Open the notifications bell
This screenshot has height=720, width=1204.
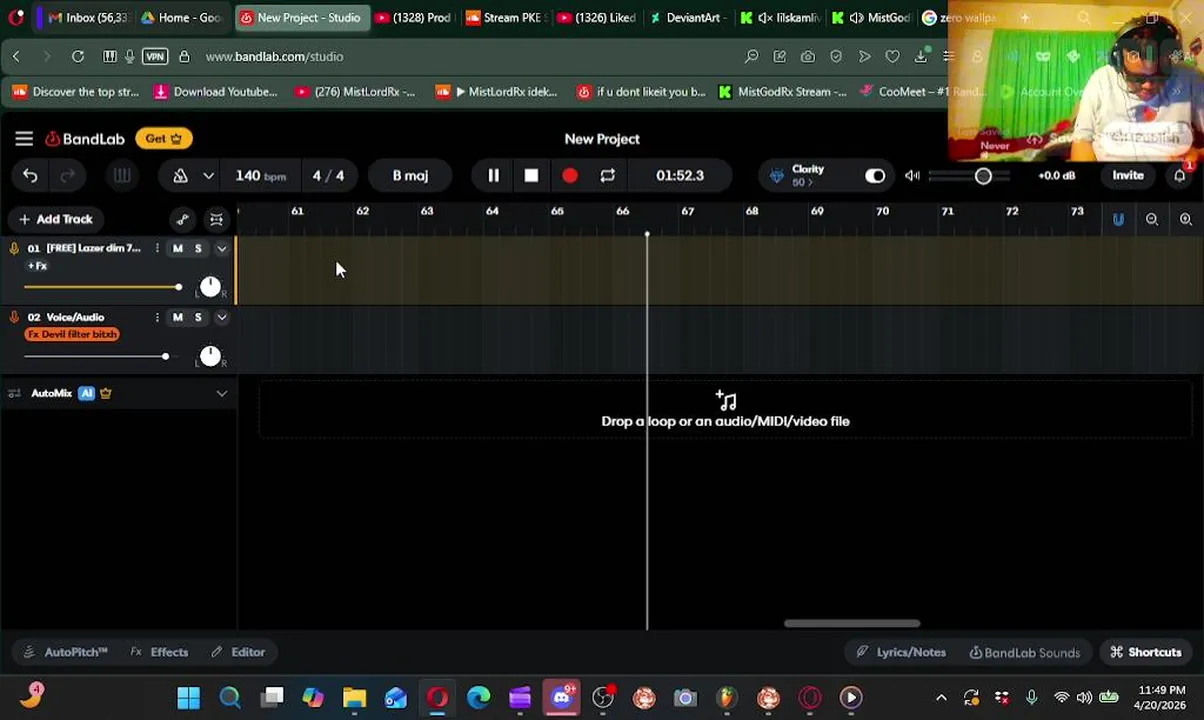1180,176
